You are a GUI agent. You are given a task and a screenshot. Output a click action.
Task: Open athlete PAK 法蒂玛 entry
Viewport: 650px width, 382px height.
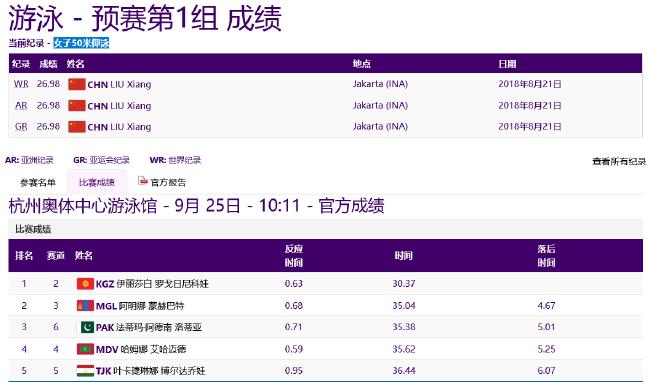coord(149,327)
